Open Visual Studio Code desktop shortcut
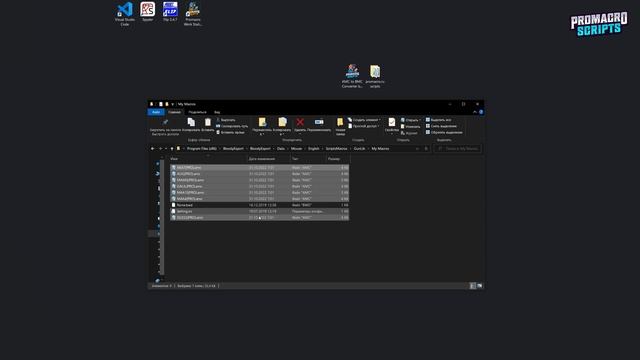640x360 pixels. tap(125, 13)
